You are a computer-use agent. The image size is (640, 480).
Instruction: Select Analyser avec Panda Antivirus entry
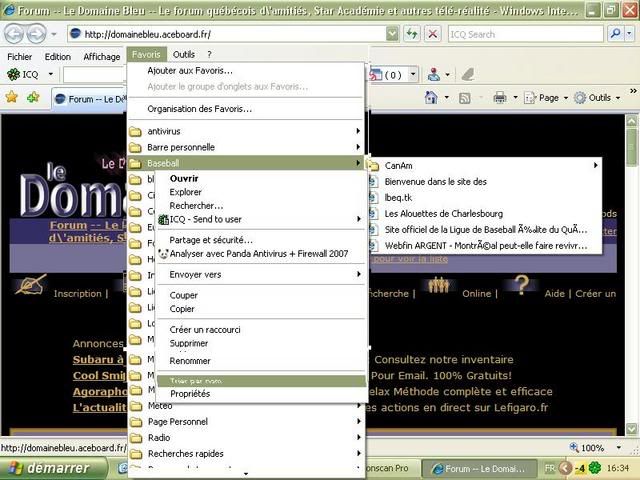pos(261,253)
